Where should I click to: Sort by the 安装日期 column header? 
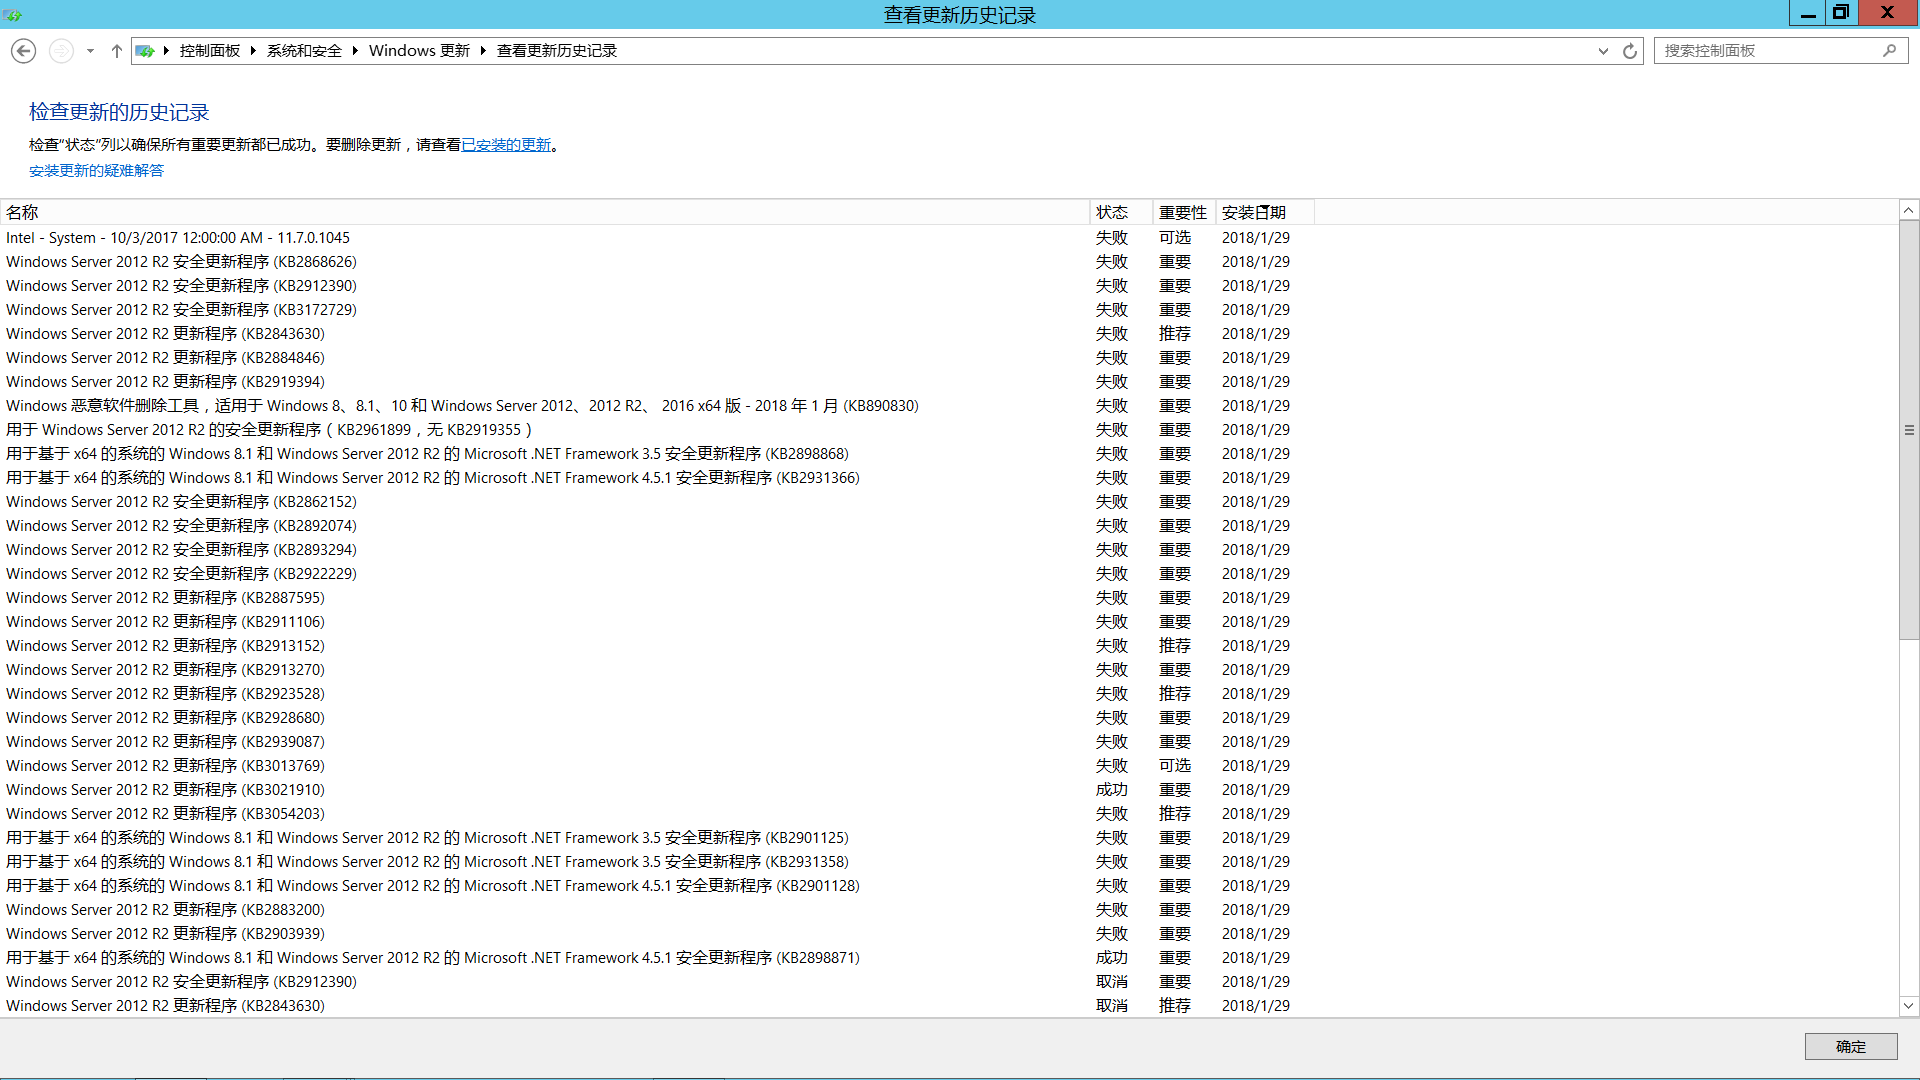coord(1253,212)
